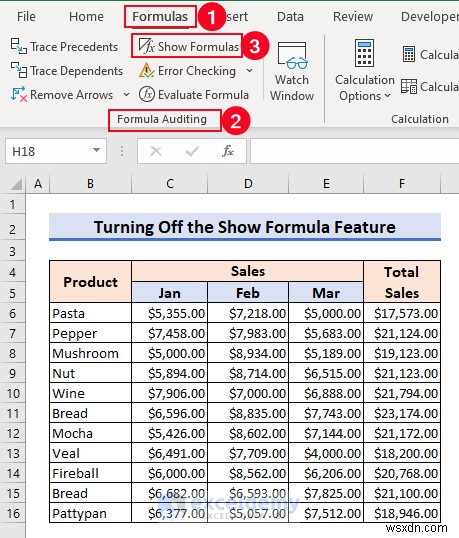
Task: Open the Name Box dropdown arrow
Action: 97,150
